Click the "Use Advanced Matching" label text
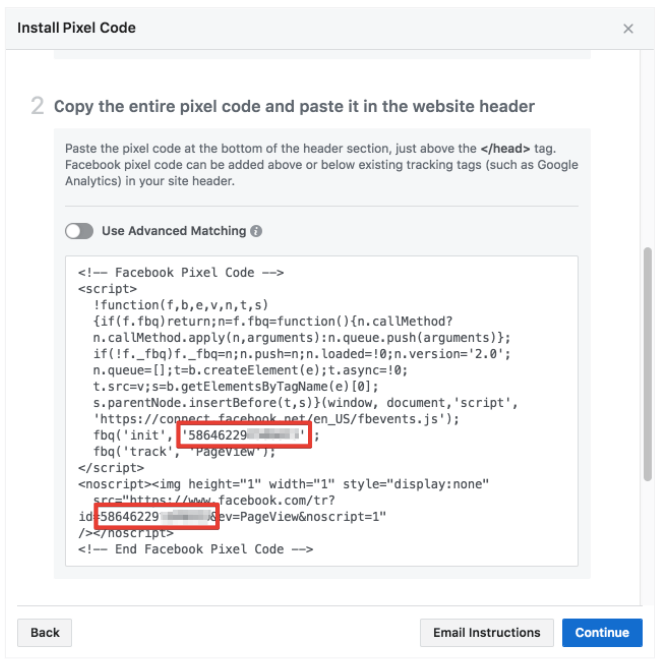The image size is (662, 665). click(174, 231)
